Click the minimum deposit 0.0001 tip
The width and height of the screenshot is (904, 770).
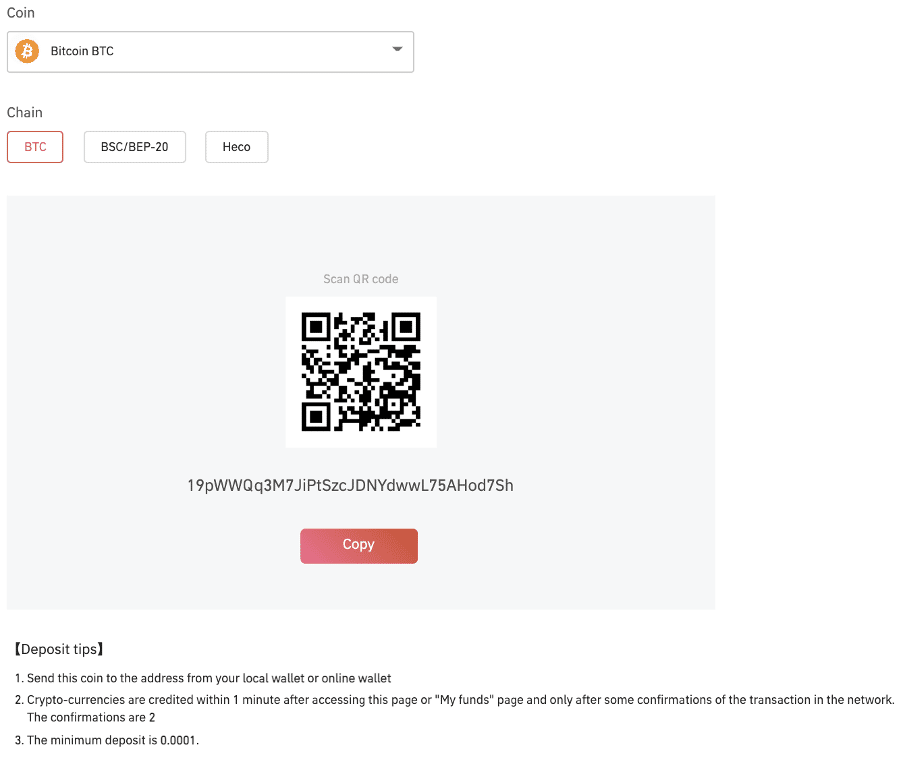107,740
